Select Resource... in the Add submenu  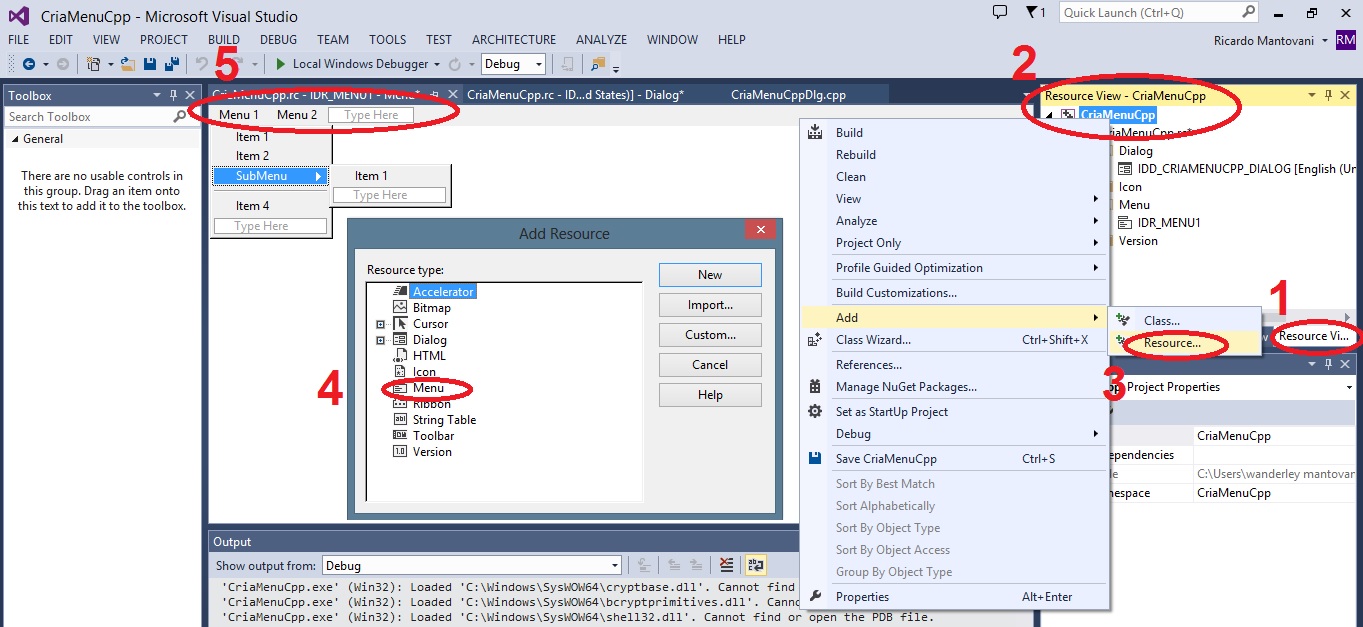point(1172,343)
